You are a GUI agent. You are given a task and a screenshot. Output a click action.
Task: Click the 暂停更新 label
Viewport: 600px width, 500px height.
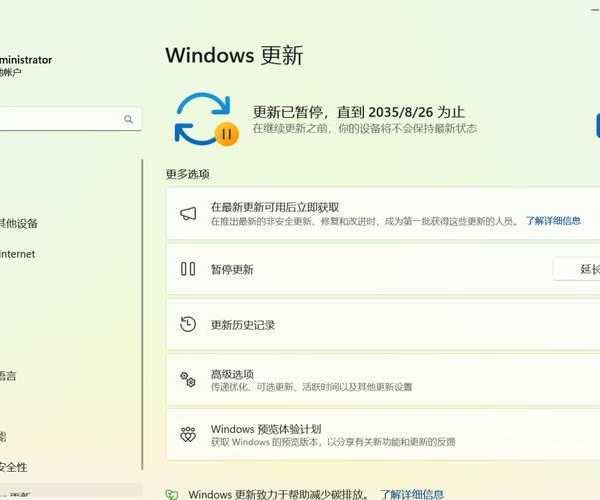point(232,269)
